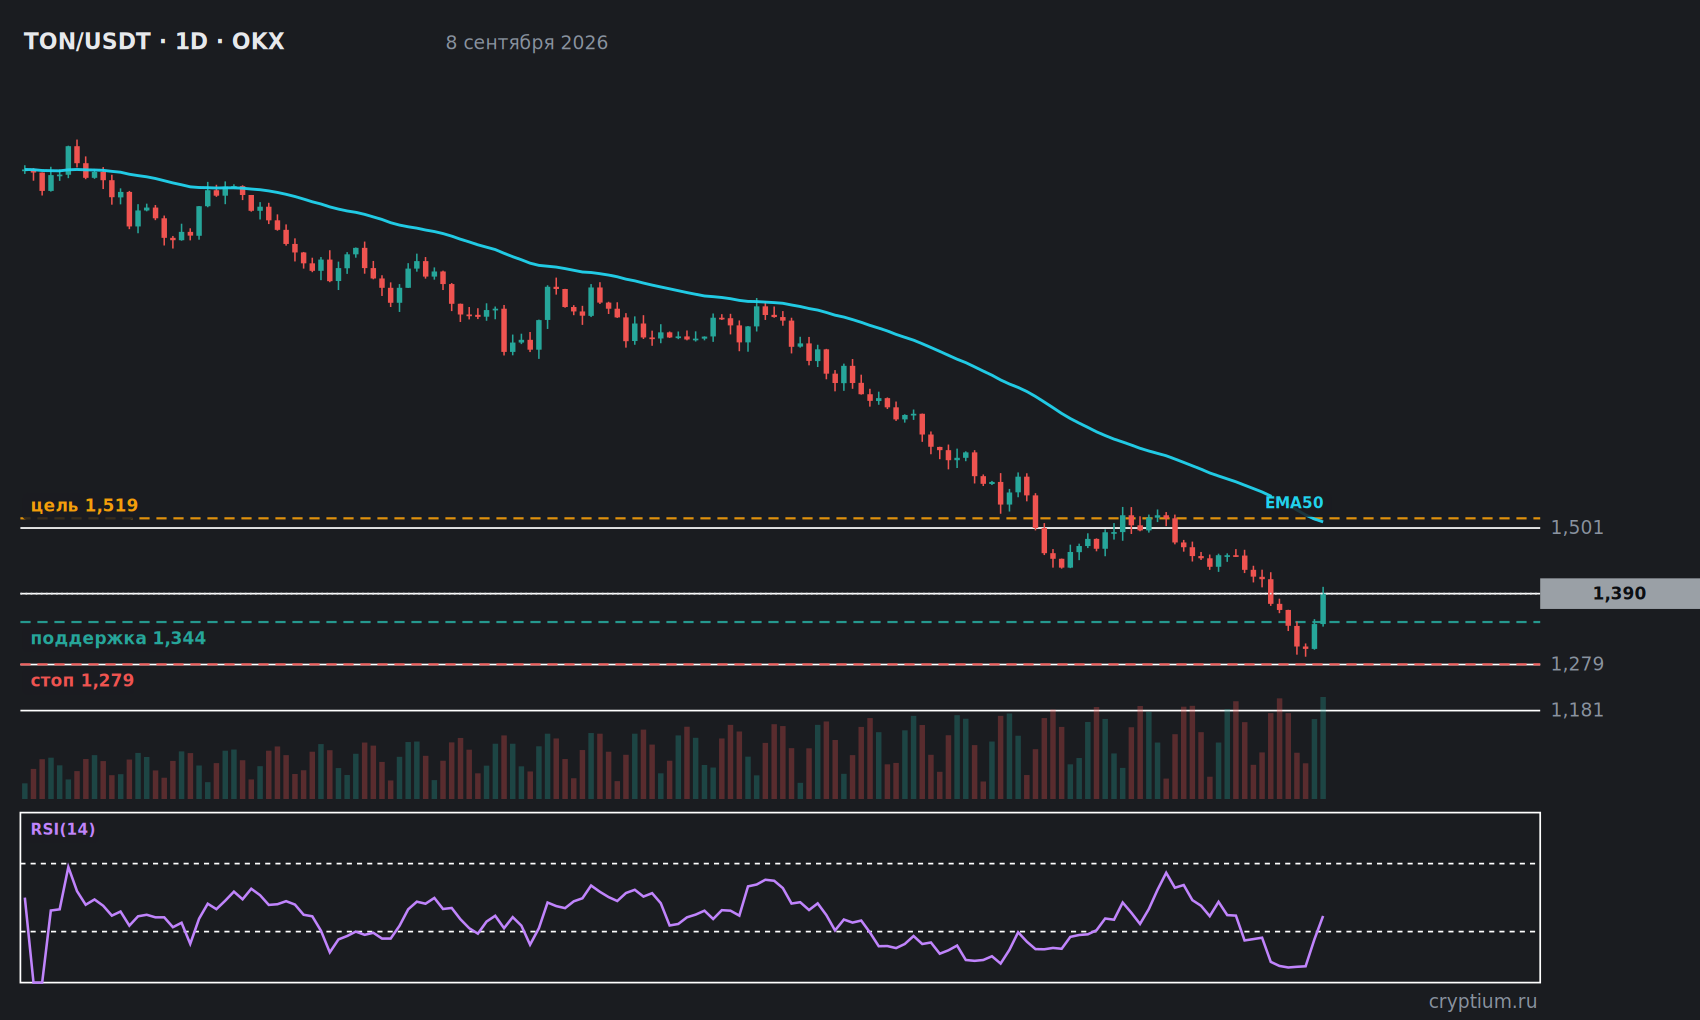Click the 1,181 price axis value
The image size is (1700, 1020).
(x=1577, y=710)
